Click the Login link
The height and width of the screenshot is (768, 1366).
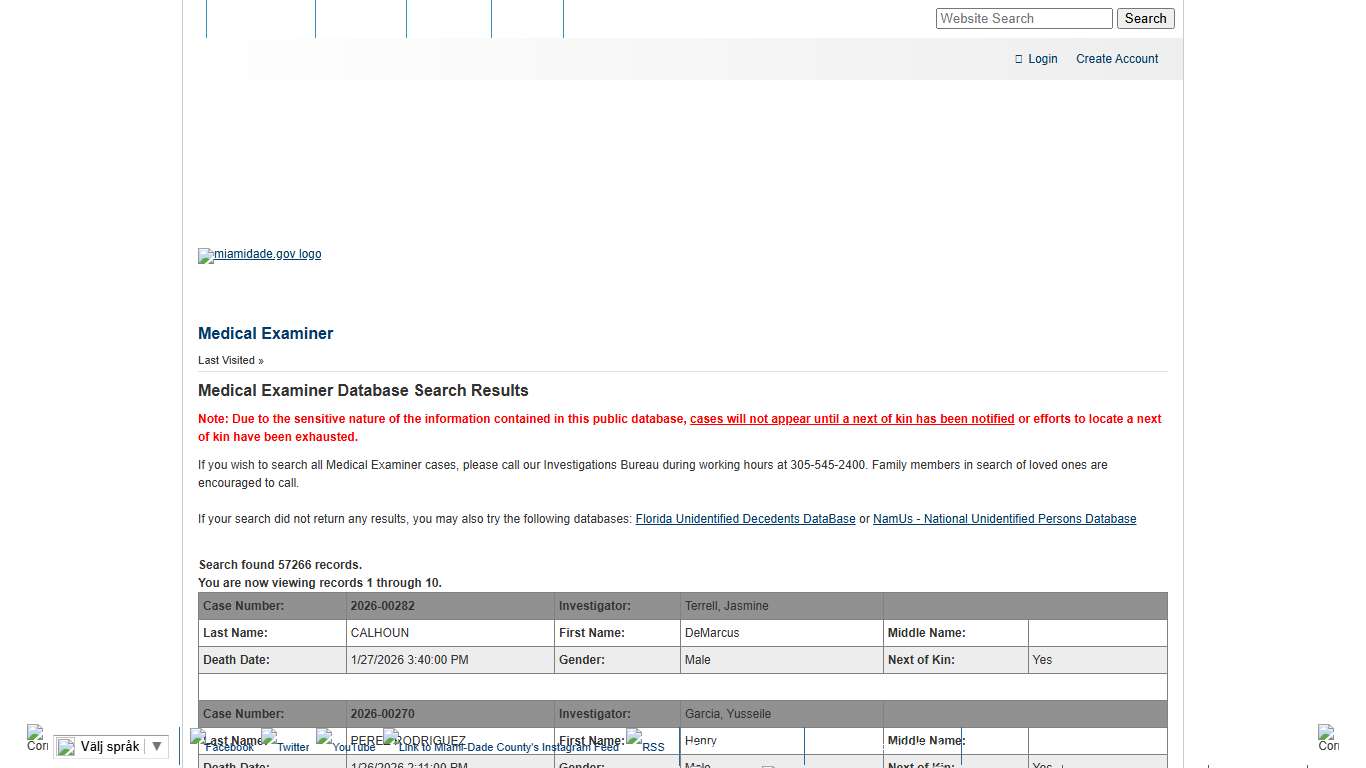(x=1042, y=59)
